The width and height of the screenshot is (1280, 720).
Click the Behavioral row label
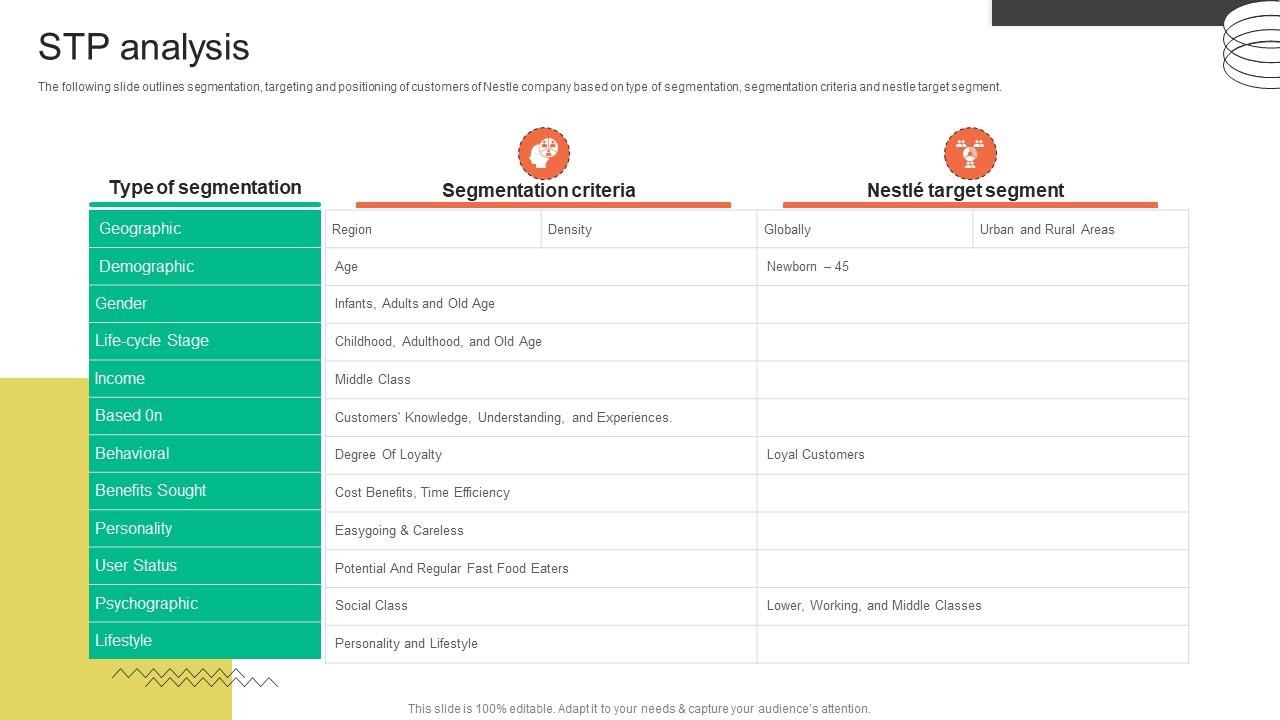205,454
